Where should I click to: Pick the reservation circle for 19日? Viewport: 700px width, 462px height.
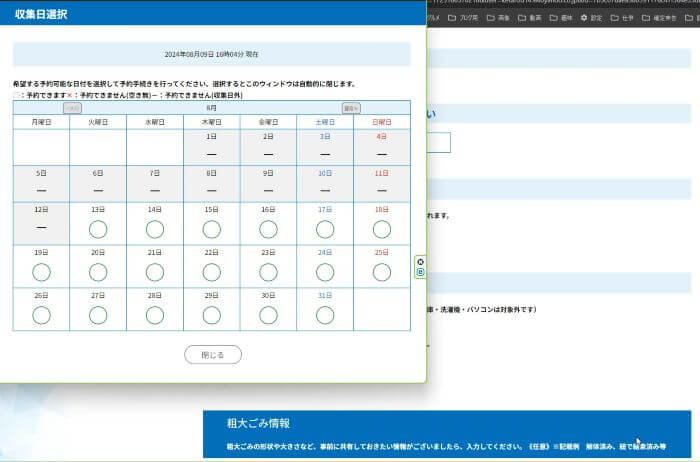(41, 272)
